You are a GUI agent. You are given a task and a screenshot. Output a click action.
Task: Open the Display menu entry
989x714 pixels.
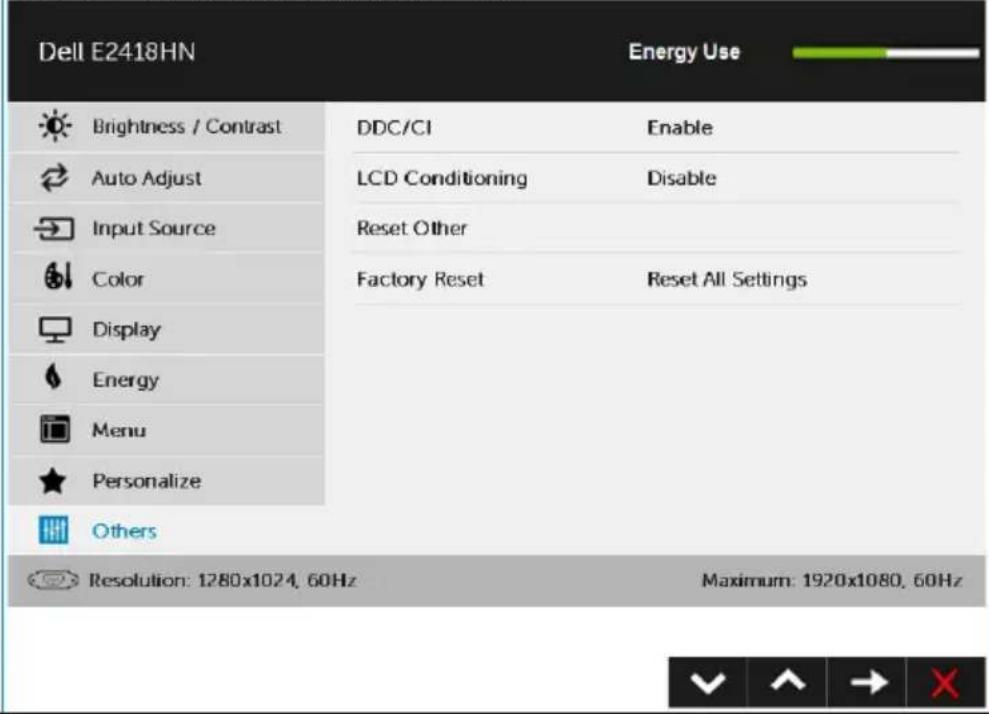pyautogui.click(x=167, y=329)
